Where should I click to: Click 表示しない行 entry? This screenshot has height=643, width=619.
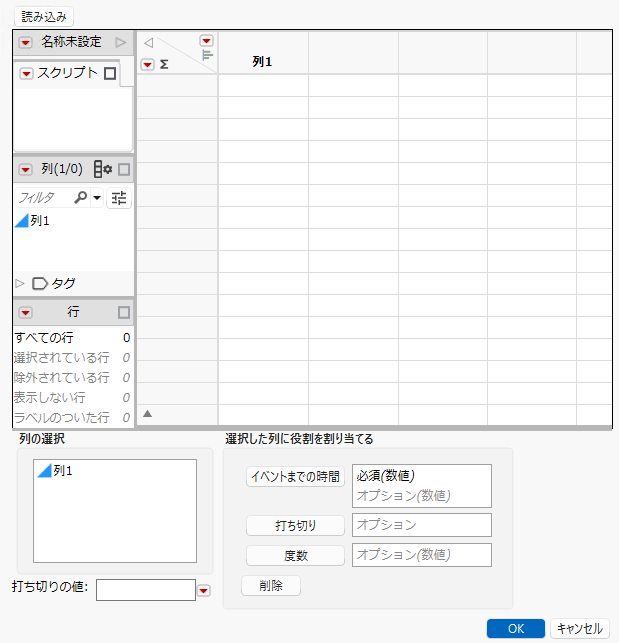(x=72, y=397)
